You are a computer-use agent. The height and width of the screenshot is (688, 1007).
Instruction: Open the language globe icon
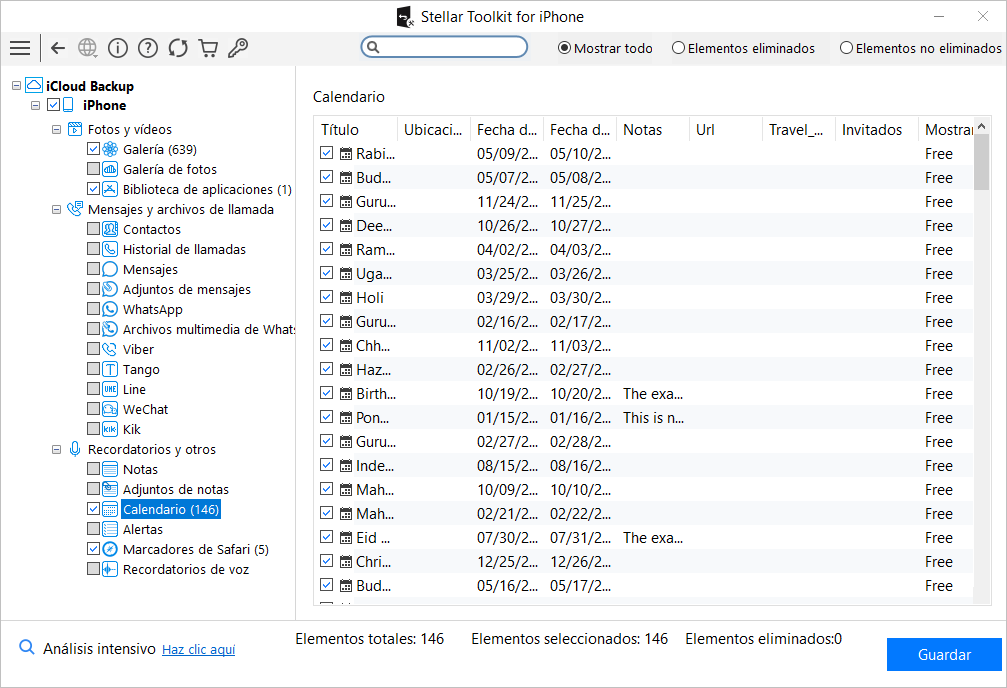point(88,48)
